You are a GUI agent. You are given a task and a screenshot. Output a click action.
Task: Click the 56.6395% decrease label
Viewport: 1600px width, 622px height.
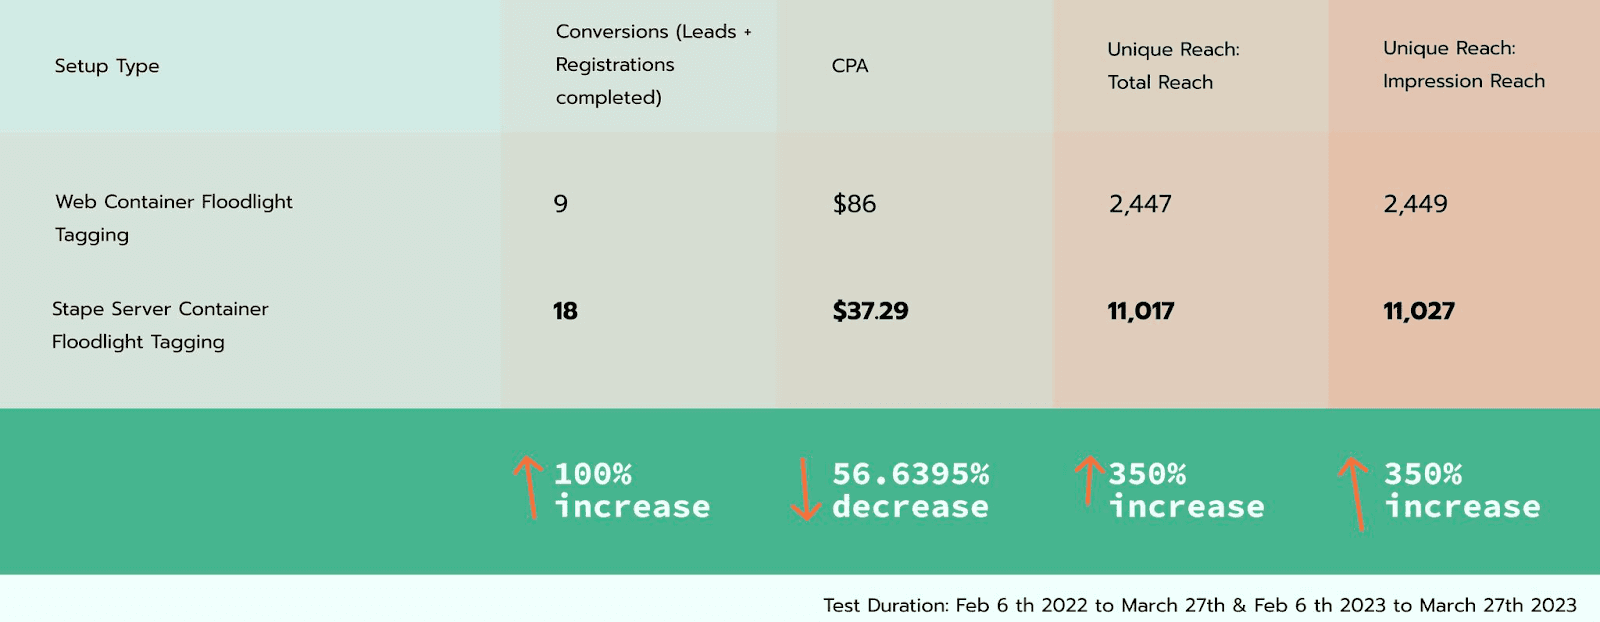click(x=910, y=490)
